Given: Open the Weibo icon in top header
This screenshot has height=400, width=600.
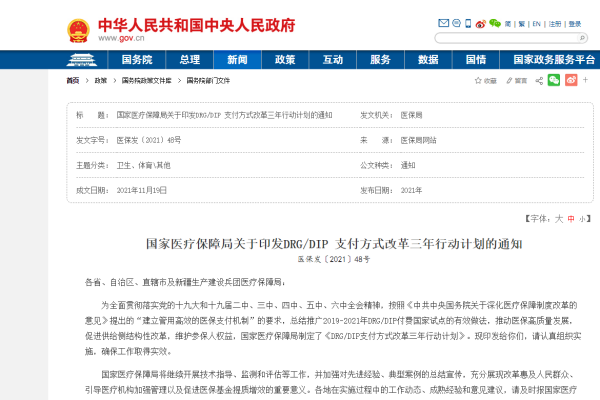Looking at the screenshot, I should pos(481,24).
